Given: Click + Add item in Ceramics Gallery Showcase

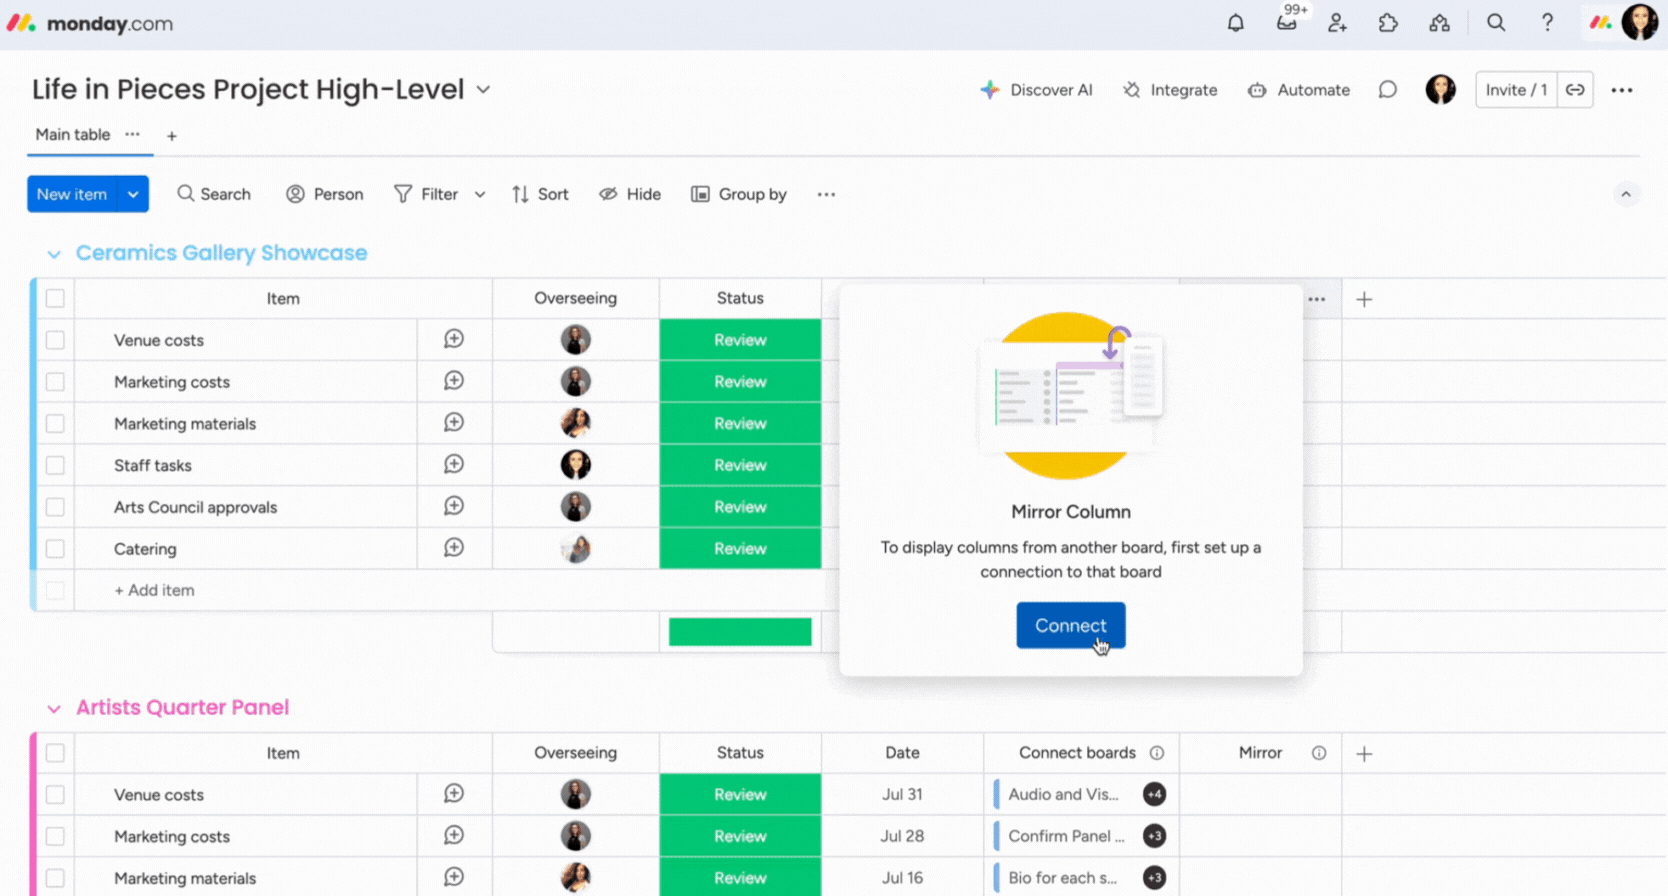Looking at the screenshot, I should (154, 590).
